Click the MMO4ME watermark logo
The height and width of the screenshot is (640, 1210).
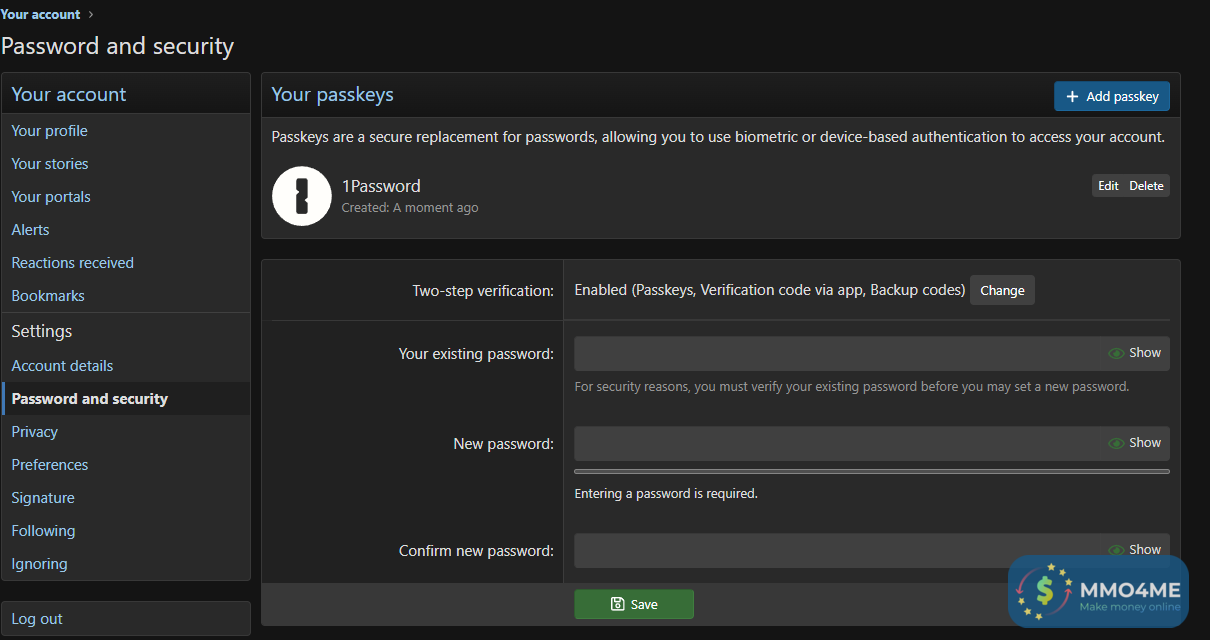tap(1098, 591)
